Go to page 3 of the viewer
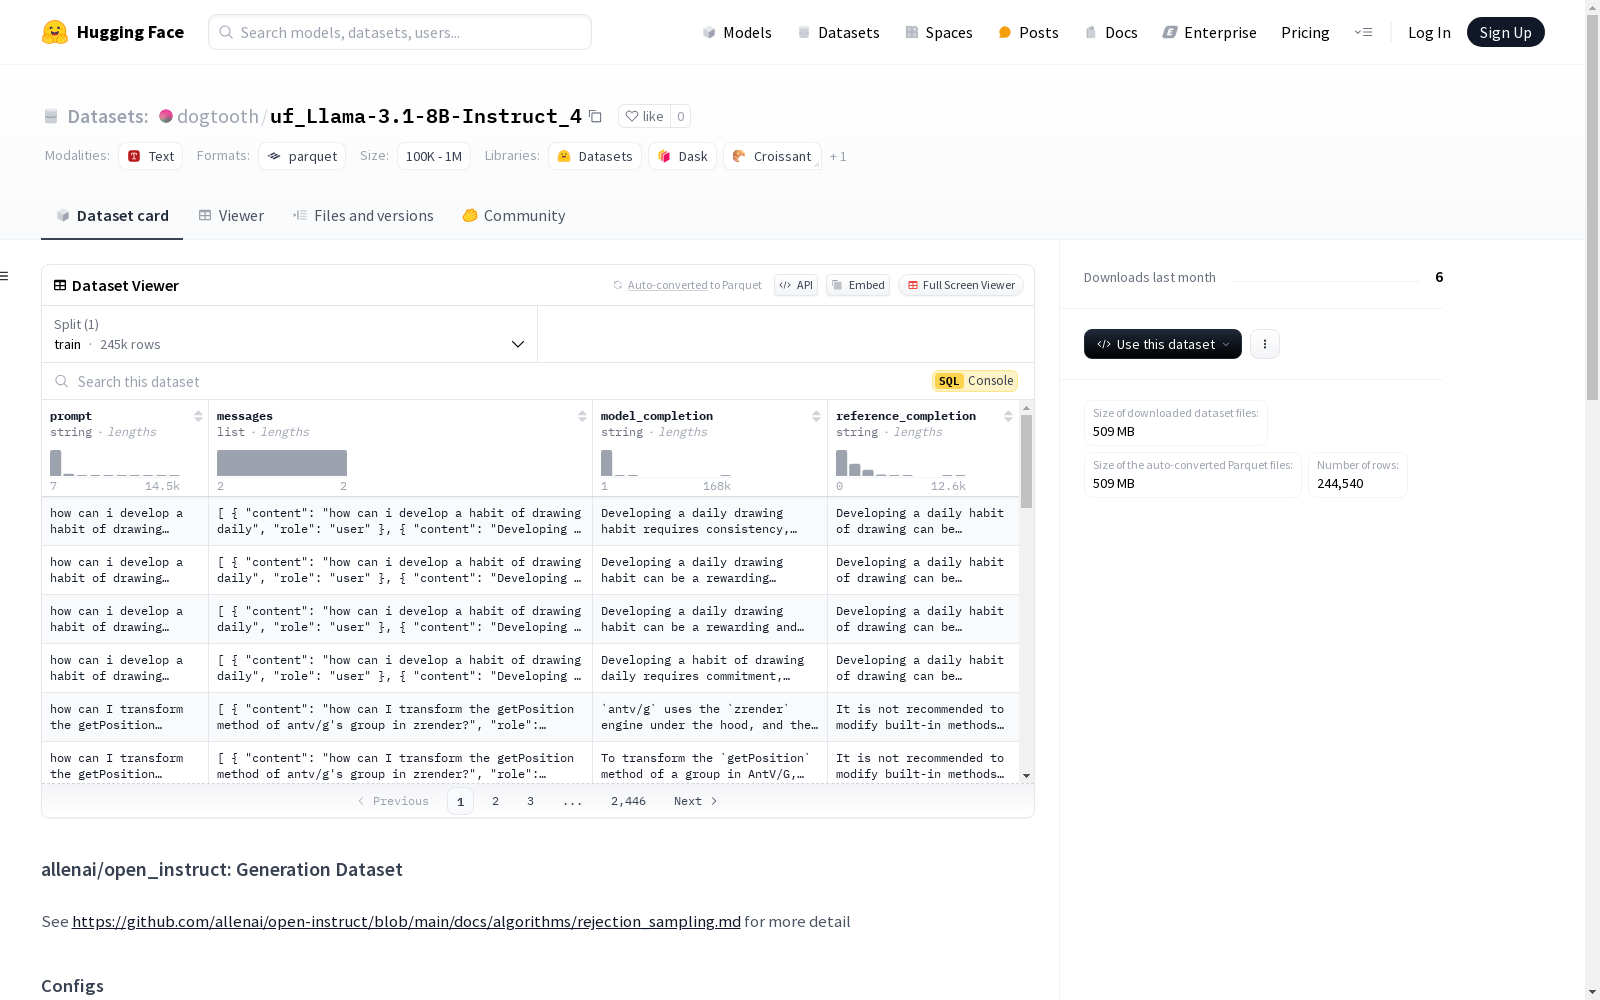The image size is (1600, 1000). point(530,801)
